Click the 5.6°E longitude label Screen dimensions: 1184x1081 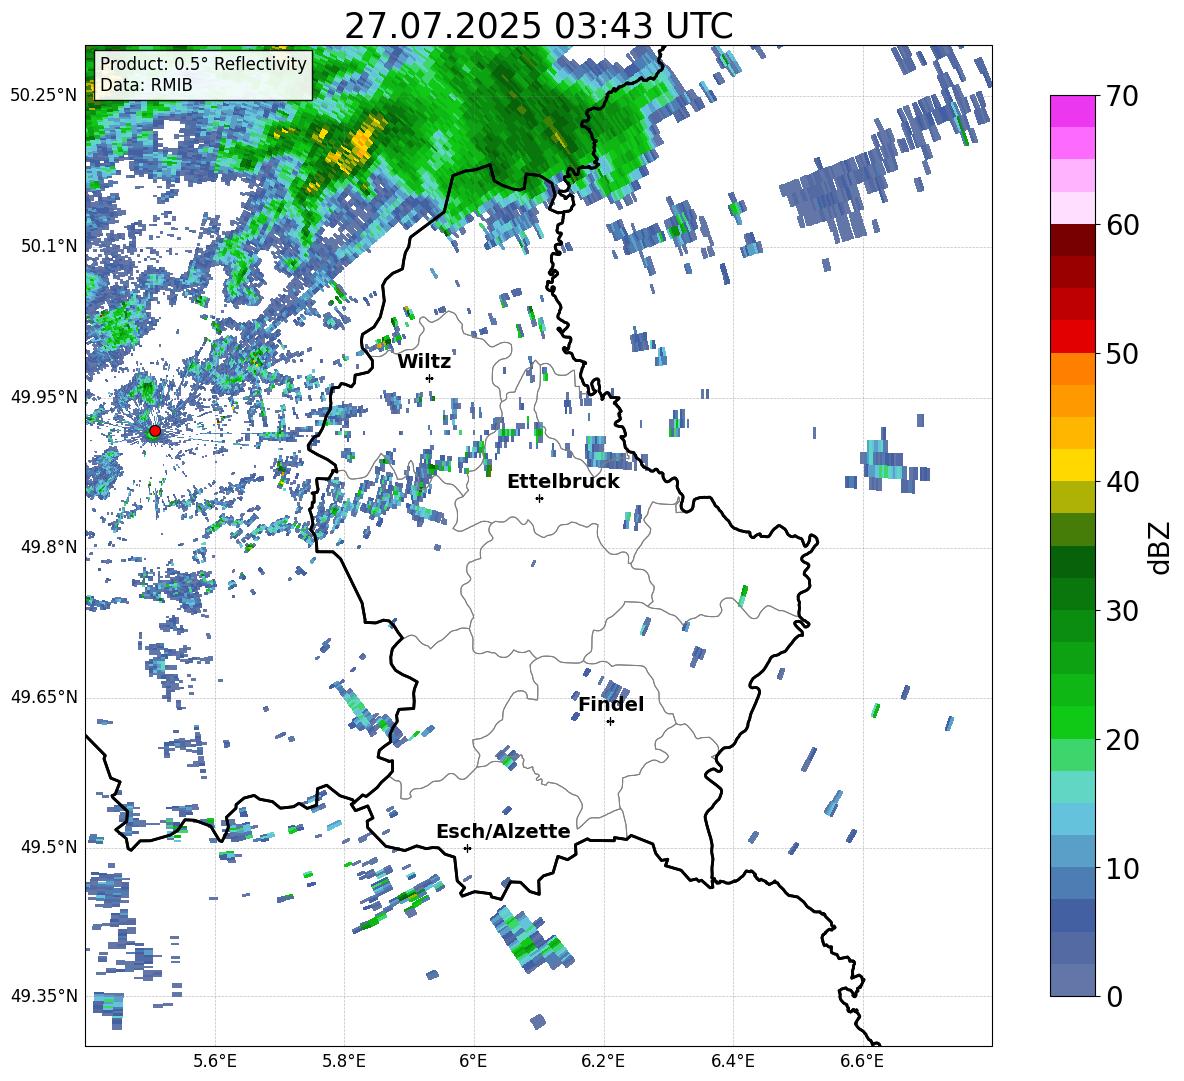215,1061
